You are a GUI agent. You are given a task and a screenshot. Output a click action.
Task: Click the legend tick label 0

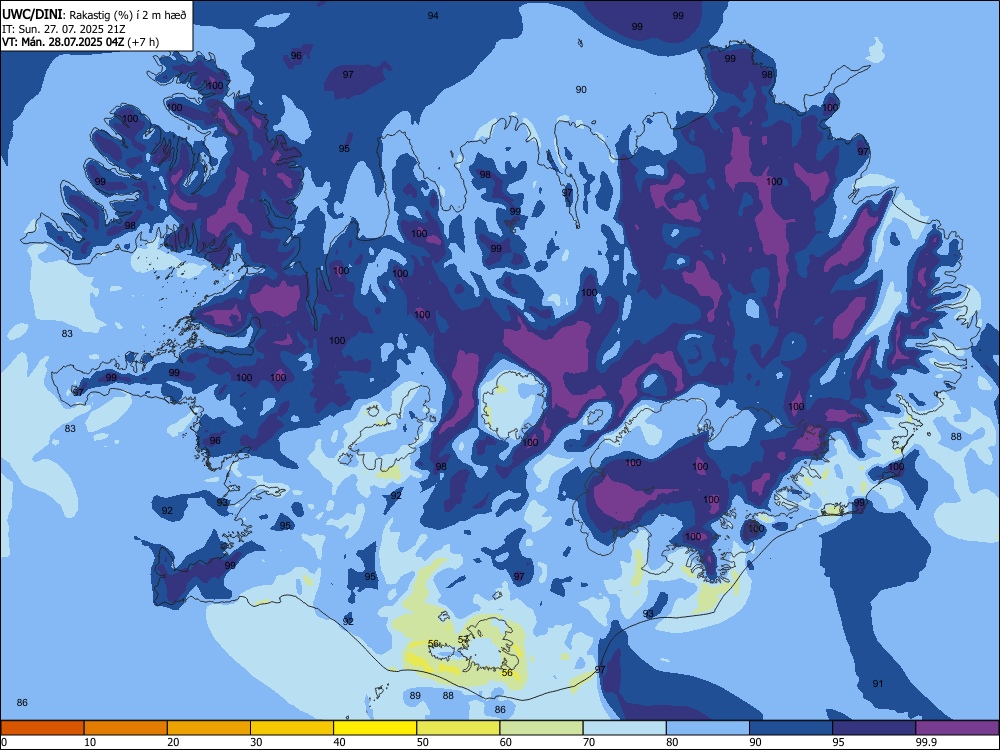pyautogui.click(x=4, y=742)
